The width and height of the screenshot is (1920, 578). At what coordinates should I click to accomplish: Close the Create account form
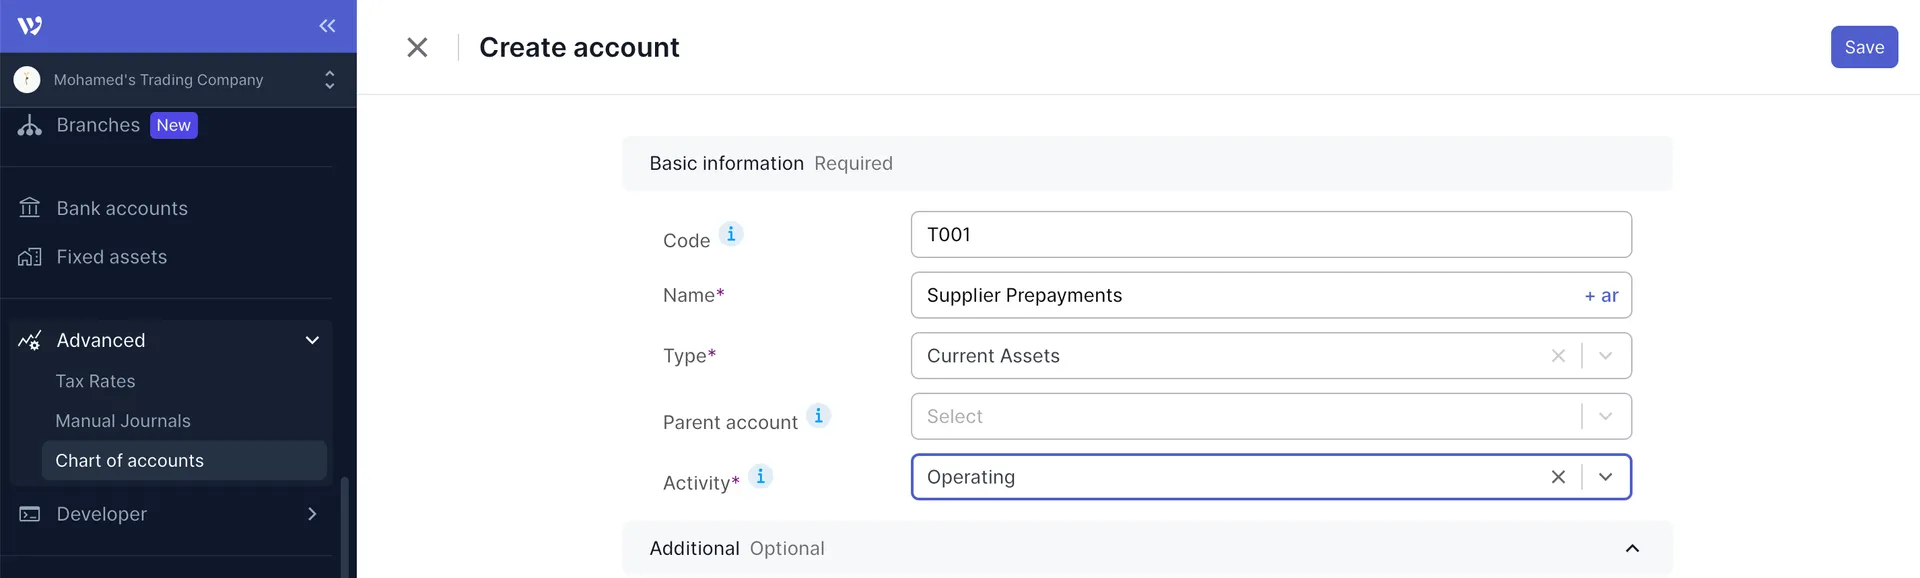tap(417, 47)
